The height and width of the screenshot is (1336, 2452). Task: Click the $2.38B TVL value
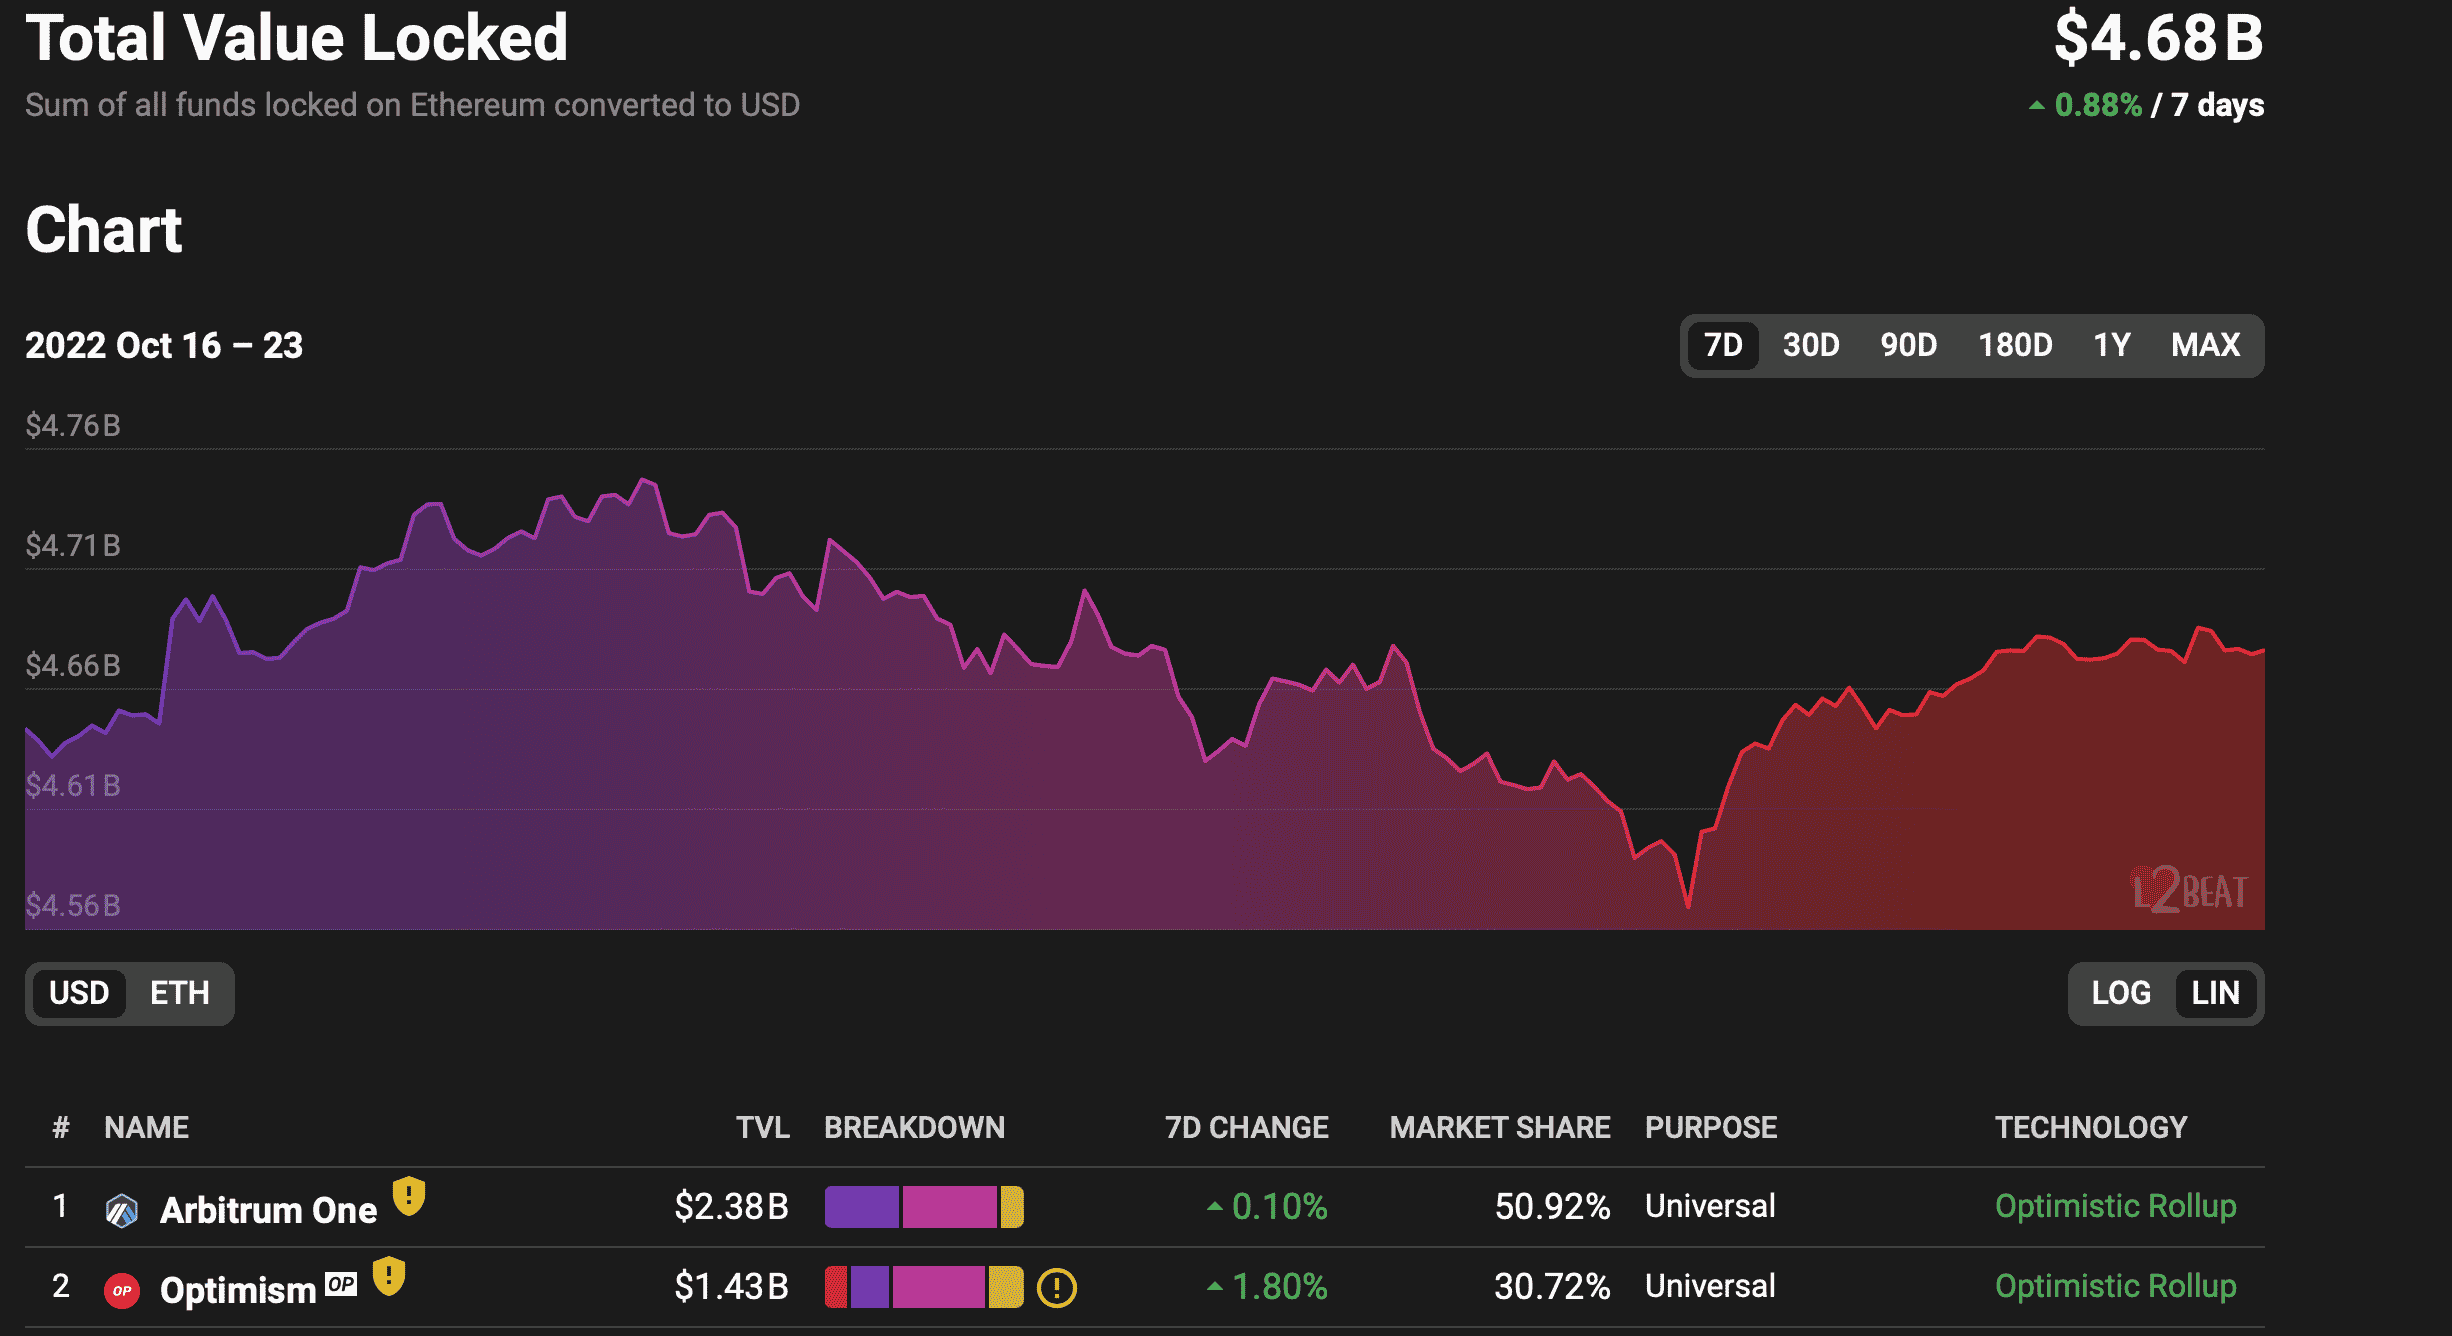click(732, 1207)
